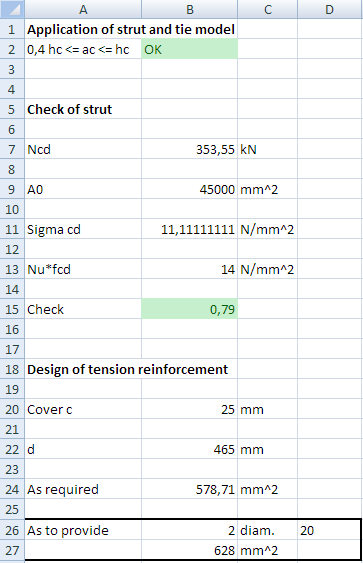Click the bar diameter 20 cell

pos(330,530)
